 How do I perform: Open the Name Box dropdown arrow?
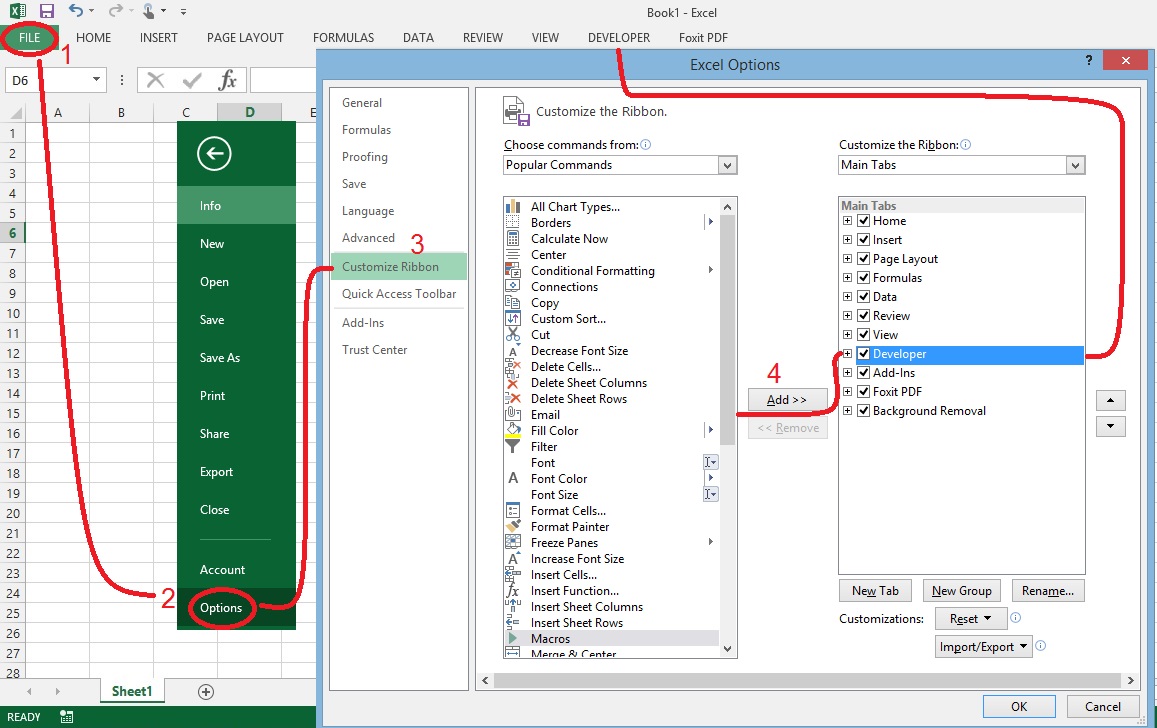click(x=96, y=80)
